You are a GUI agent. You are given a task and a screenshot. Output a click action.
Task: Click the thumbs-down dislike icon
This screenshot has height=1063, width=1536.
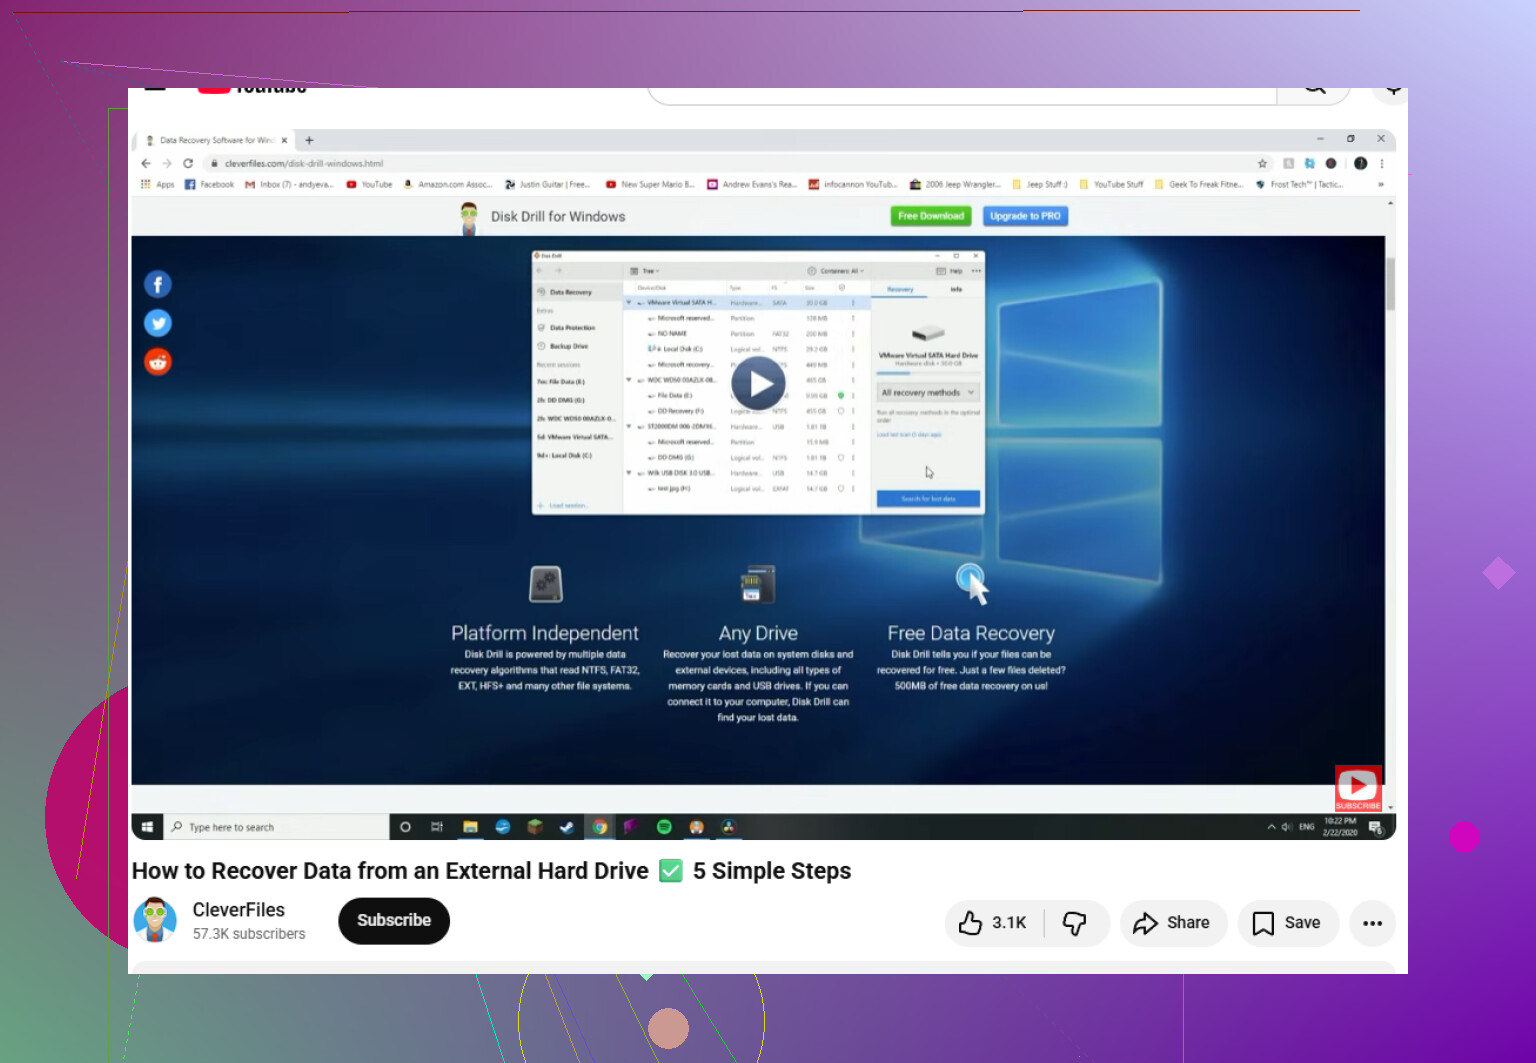pos(1075,923)
